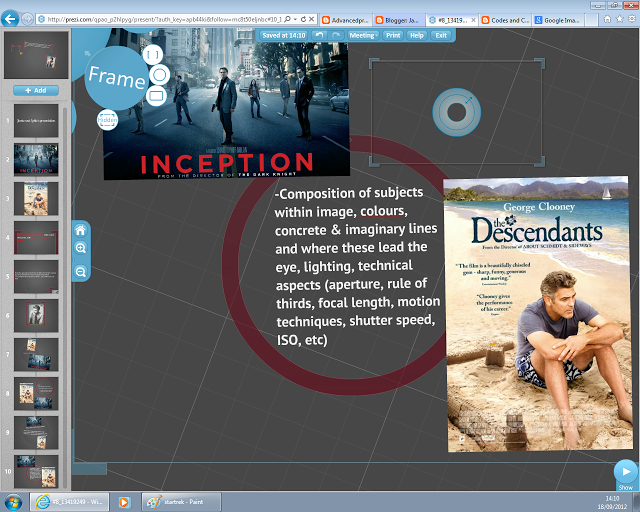Zoom out on the canvas
Image resolution: width=640 pixels, height=512 pixels.
pyautogui.click(x=81, y=272)
